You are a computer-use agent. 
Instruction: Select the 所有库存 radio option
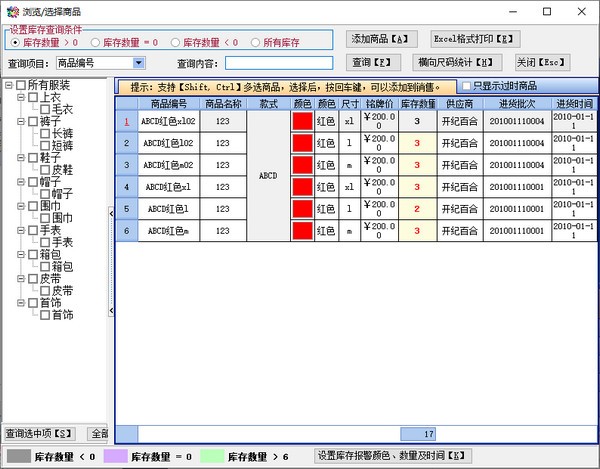coord(255,42)
